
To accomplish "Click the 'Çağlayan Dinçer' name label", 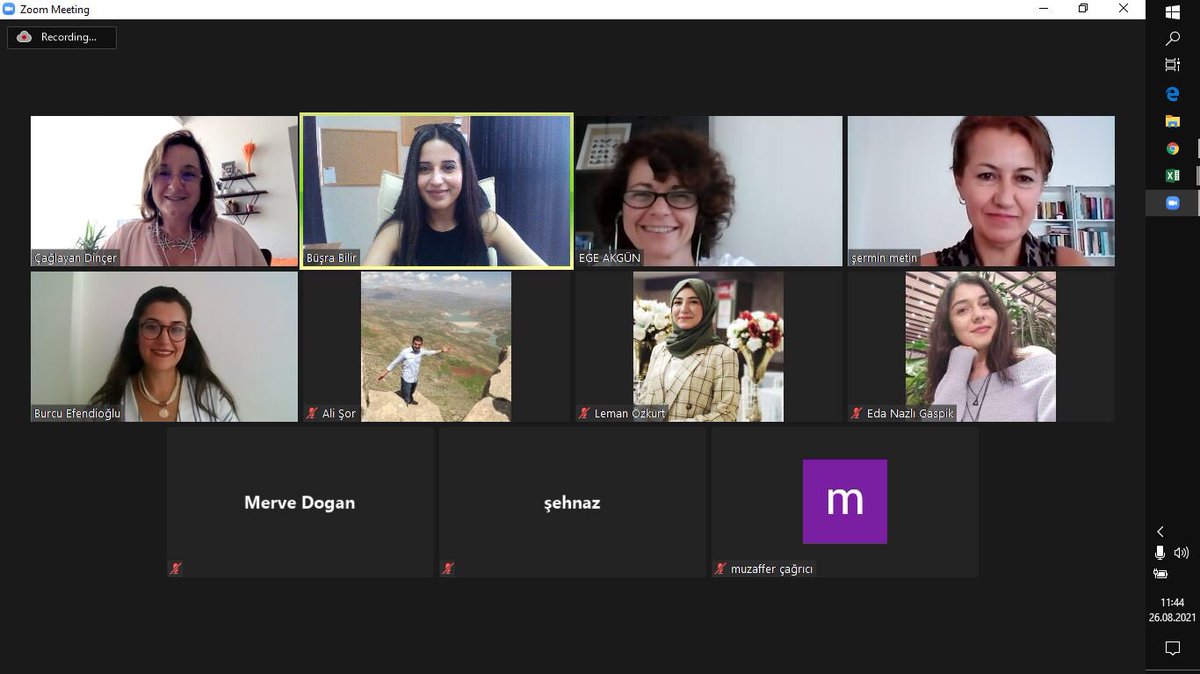I will pyautogui.click(x=75, y=258).
